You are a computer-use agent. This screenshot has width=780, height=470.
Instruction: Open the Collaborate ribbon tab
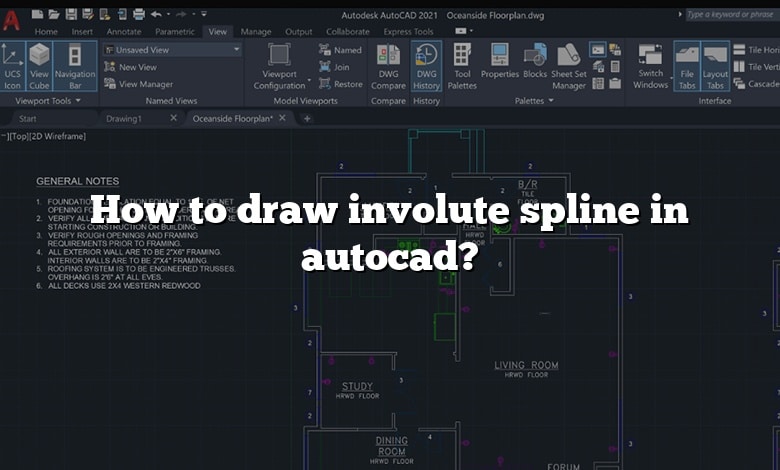(x=348, y=31)
